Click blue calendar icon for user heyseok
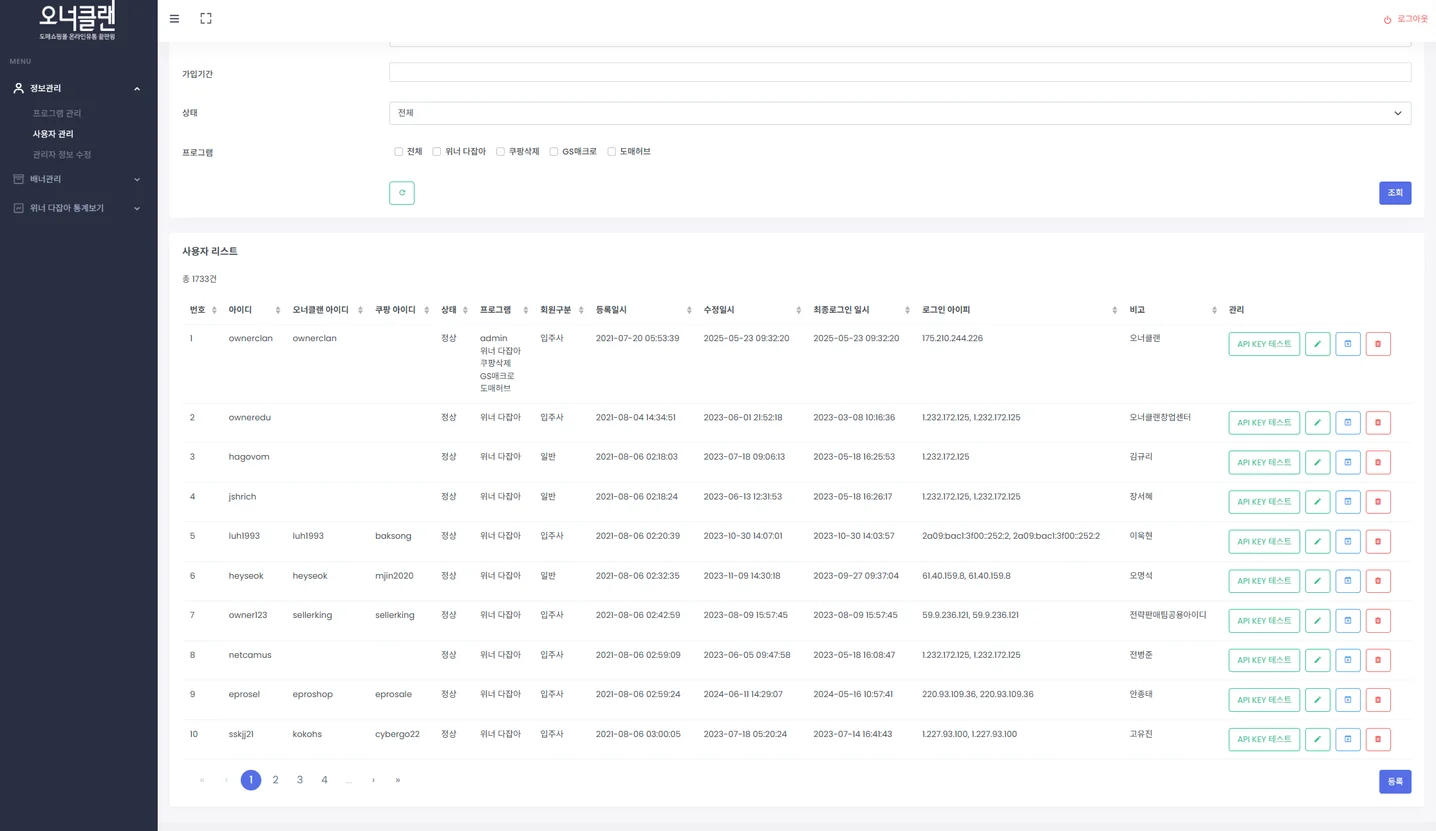1436x831 pixels. [x=1347, y=581]
